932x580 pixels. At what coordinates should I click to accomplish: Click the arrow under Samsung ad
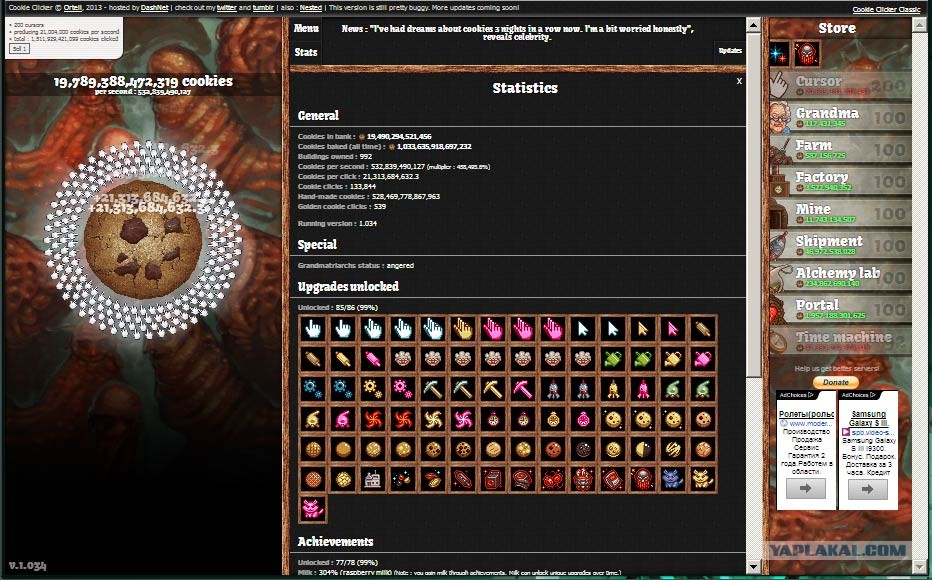tap(867, 489)
